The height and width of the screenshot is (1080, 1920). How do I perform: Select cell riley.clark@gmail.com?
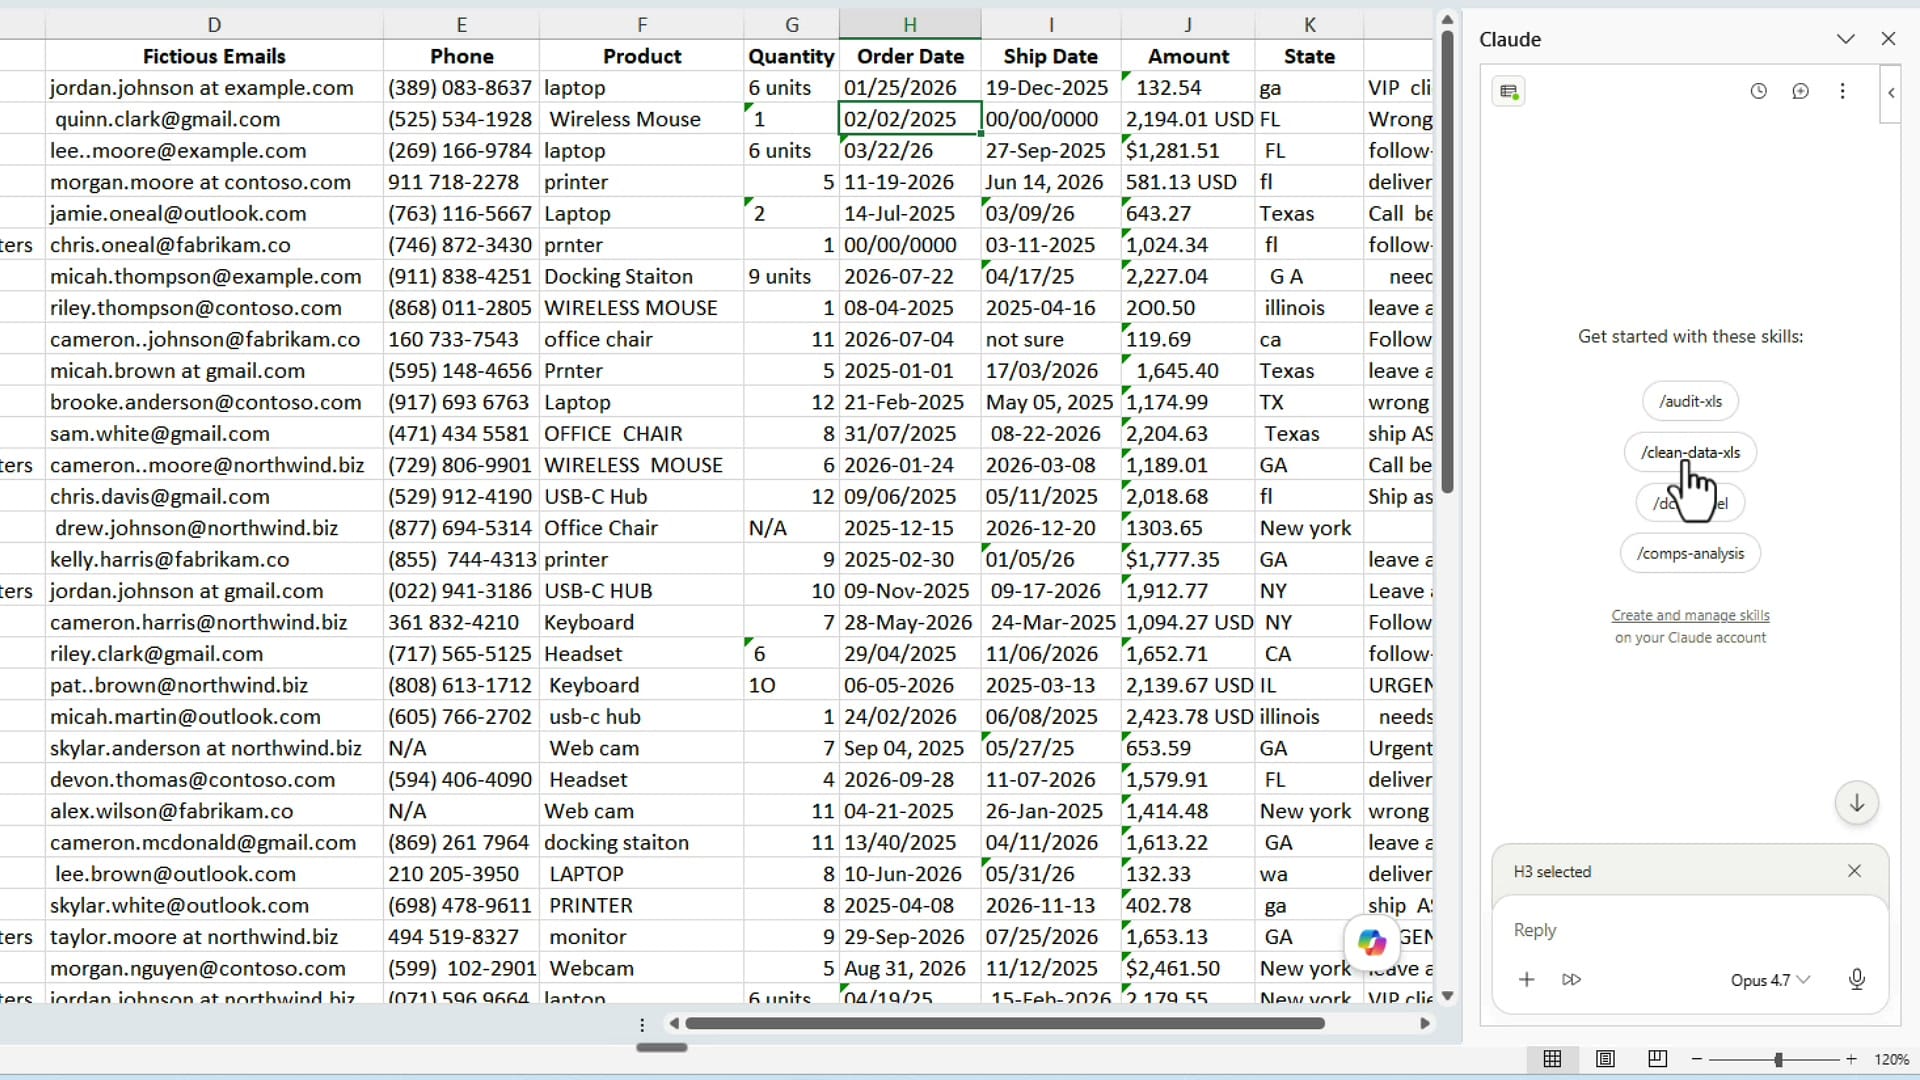[214, 653]
